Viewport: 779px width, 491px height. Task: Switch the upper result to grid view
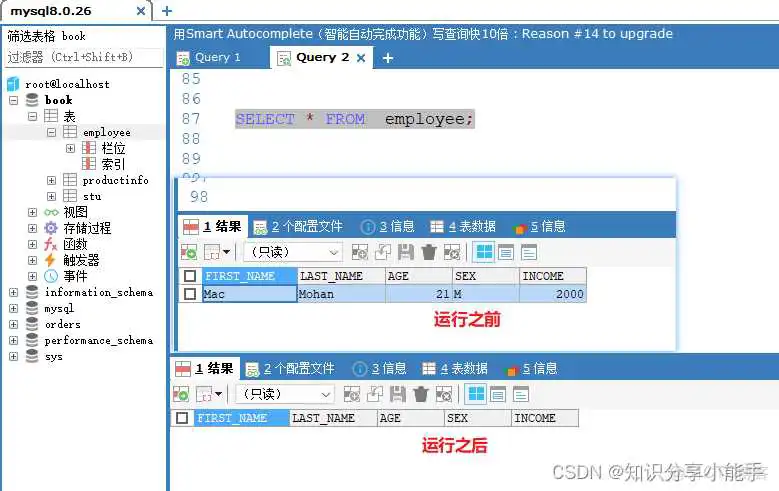coord(484,252)
